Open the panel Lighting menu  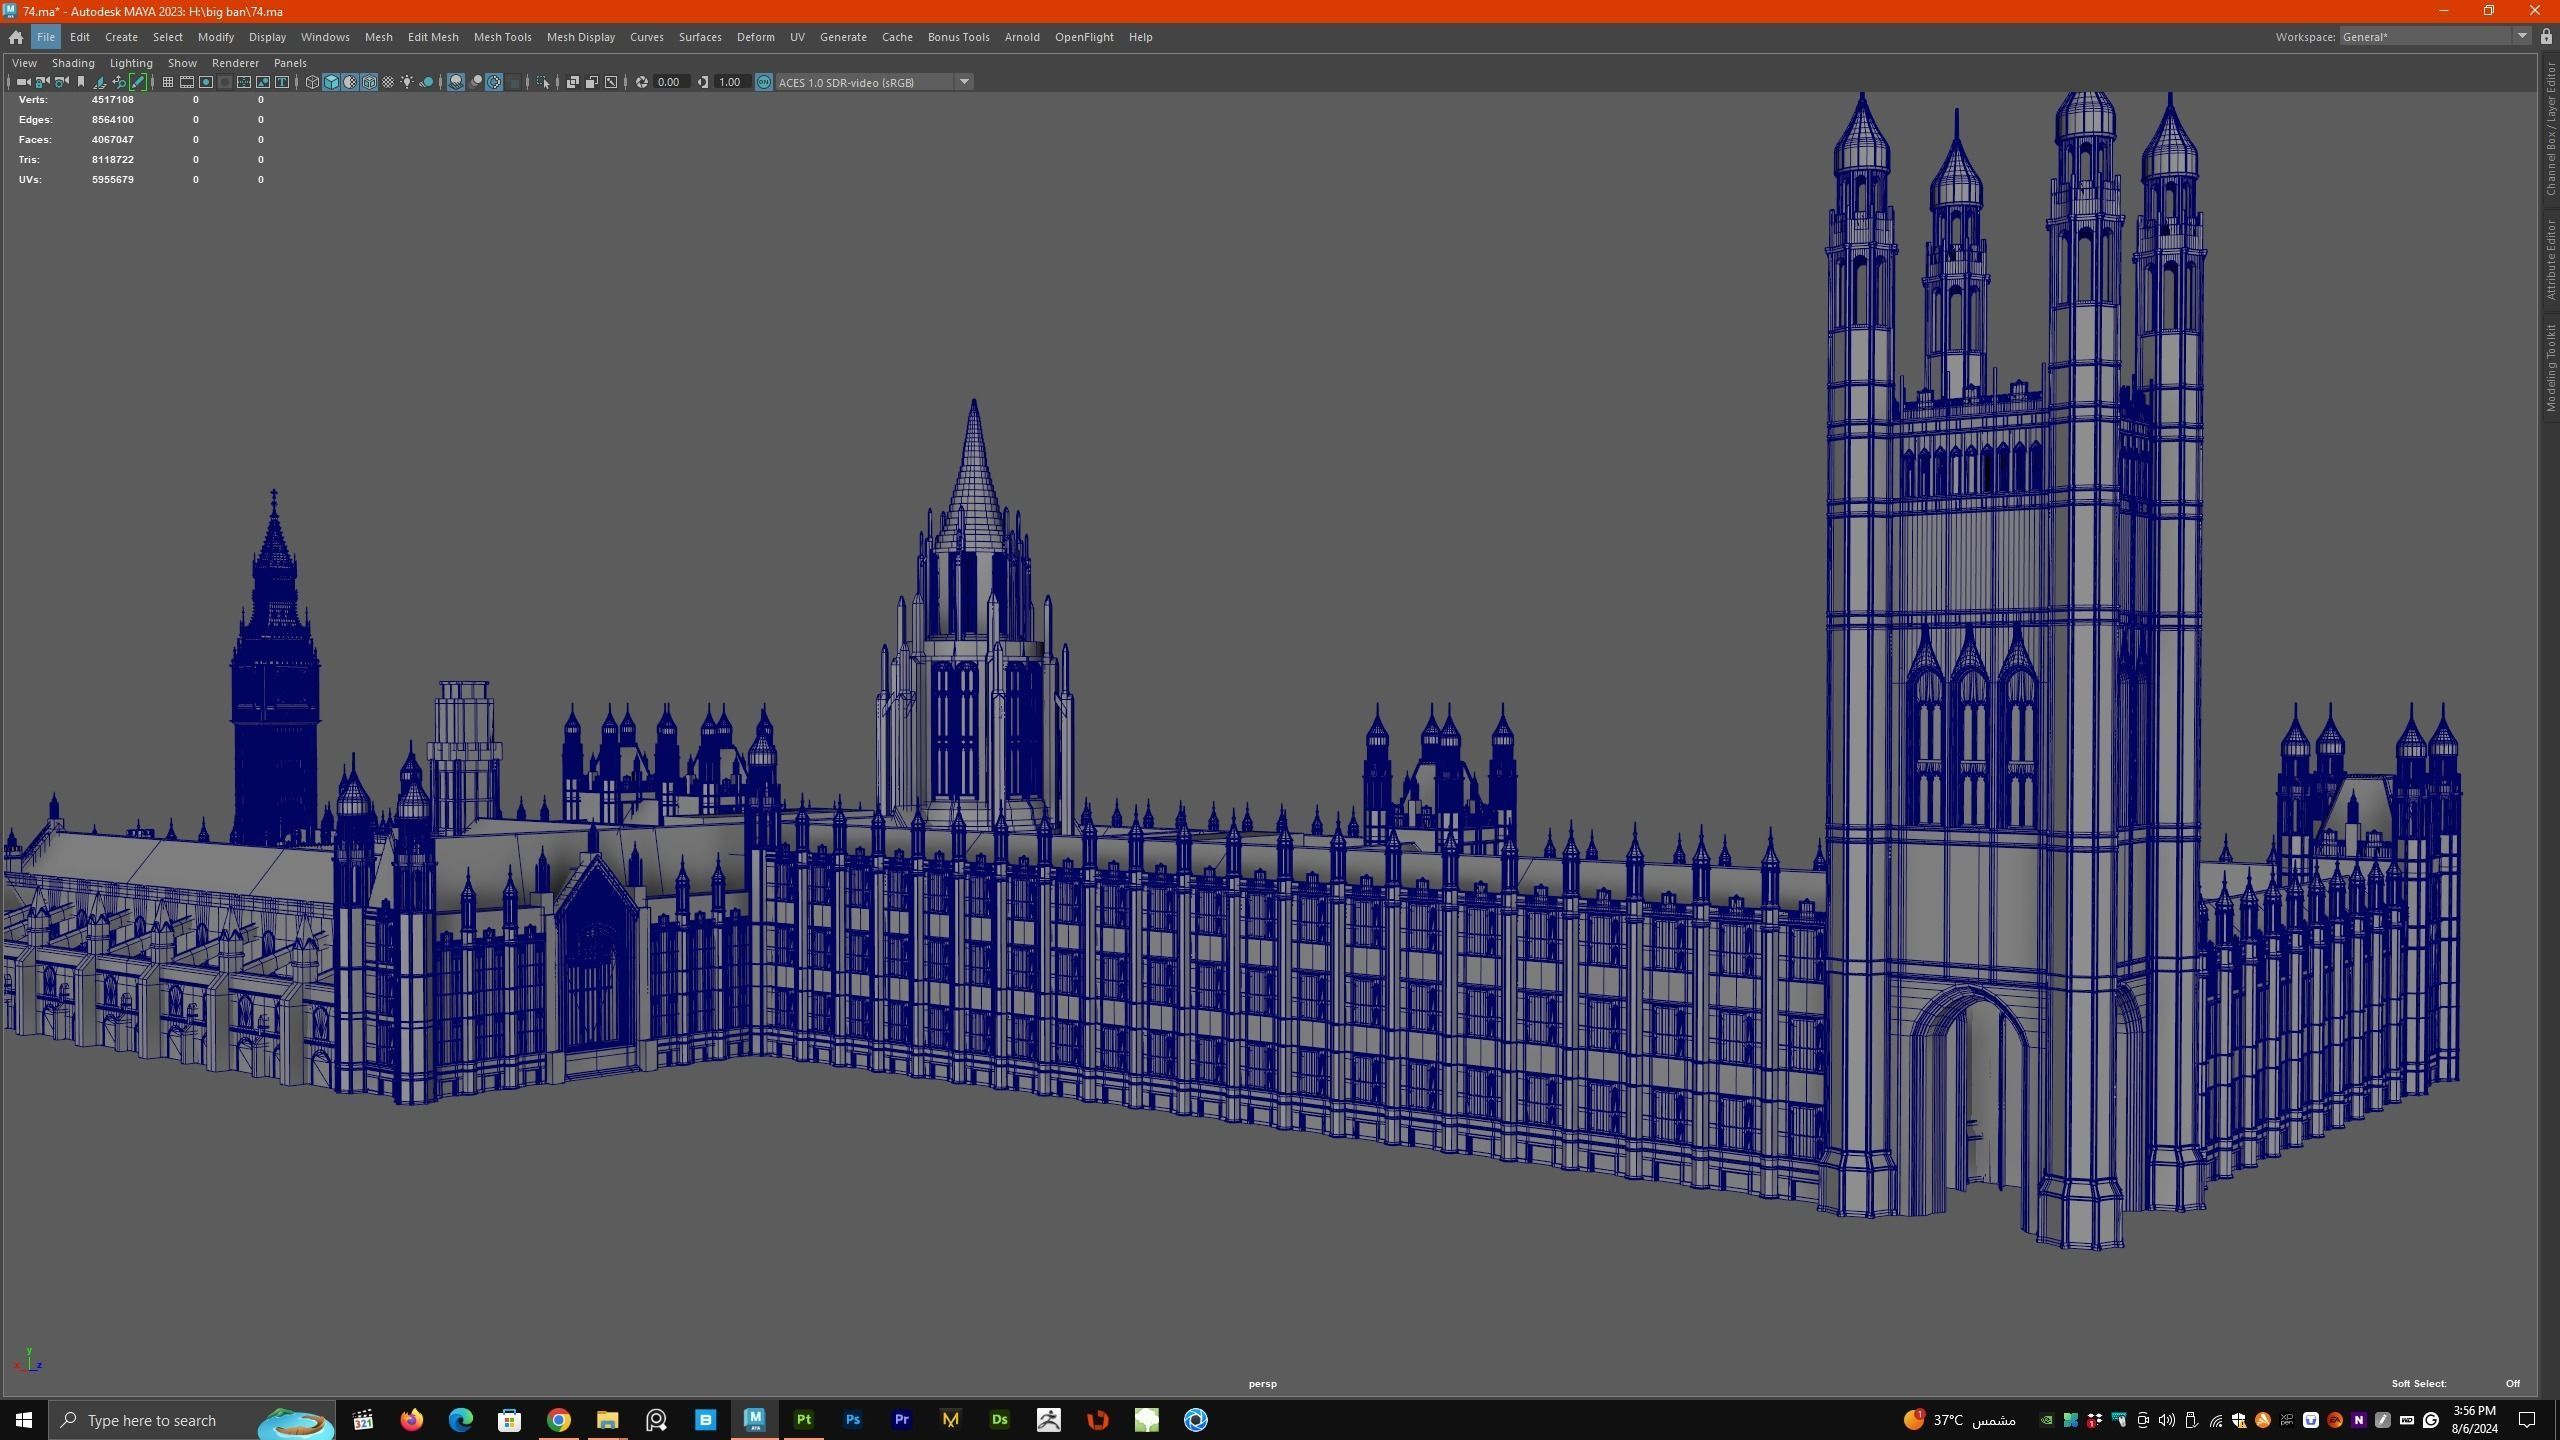pyautogui.click(x=131, y=63)
